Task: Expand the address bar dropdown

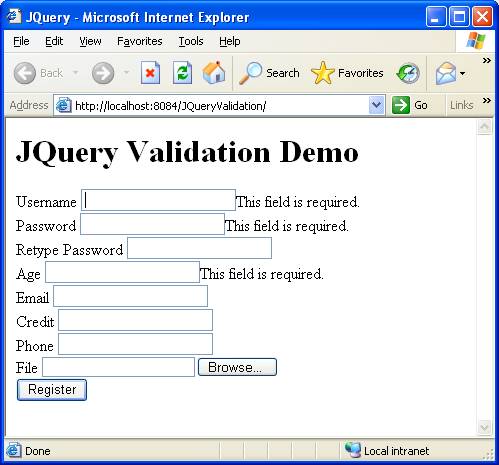Action: tap(377, 105)
